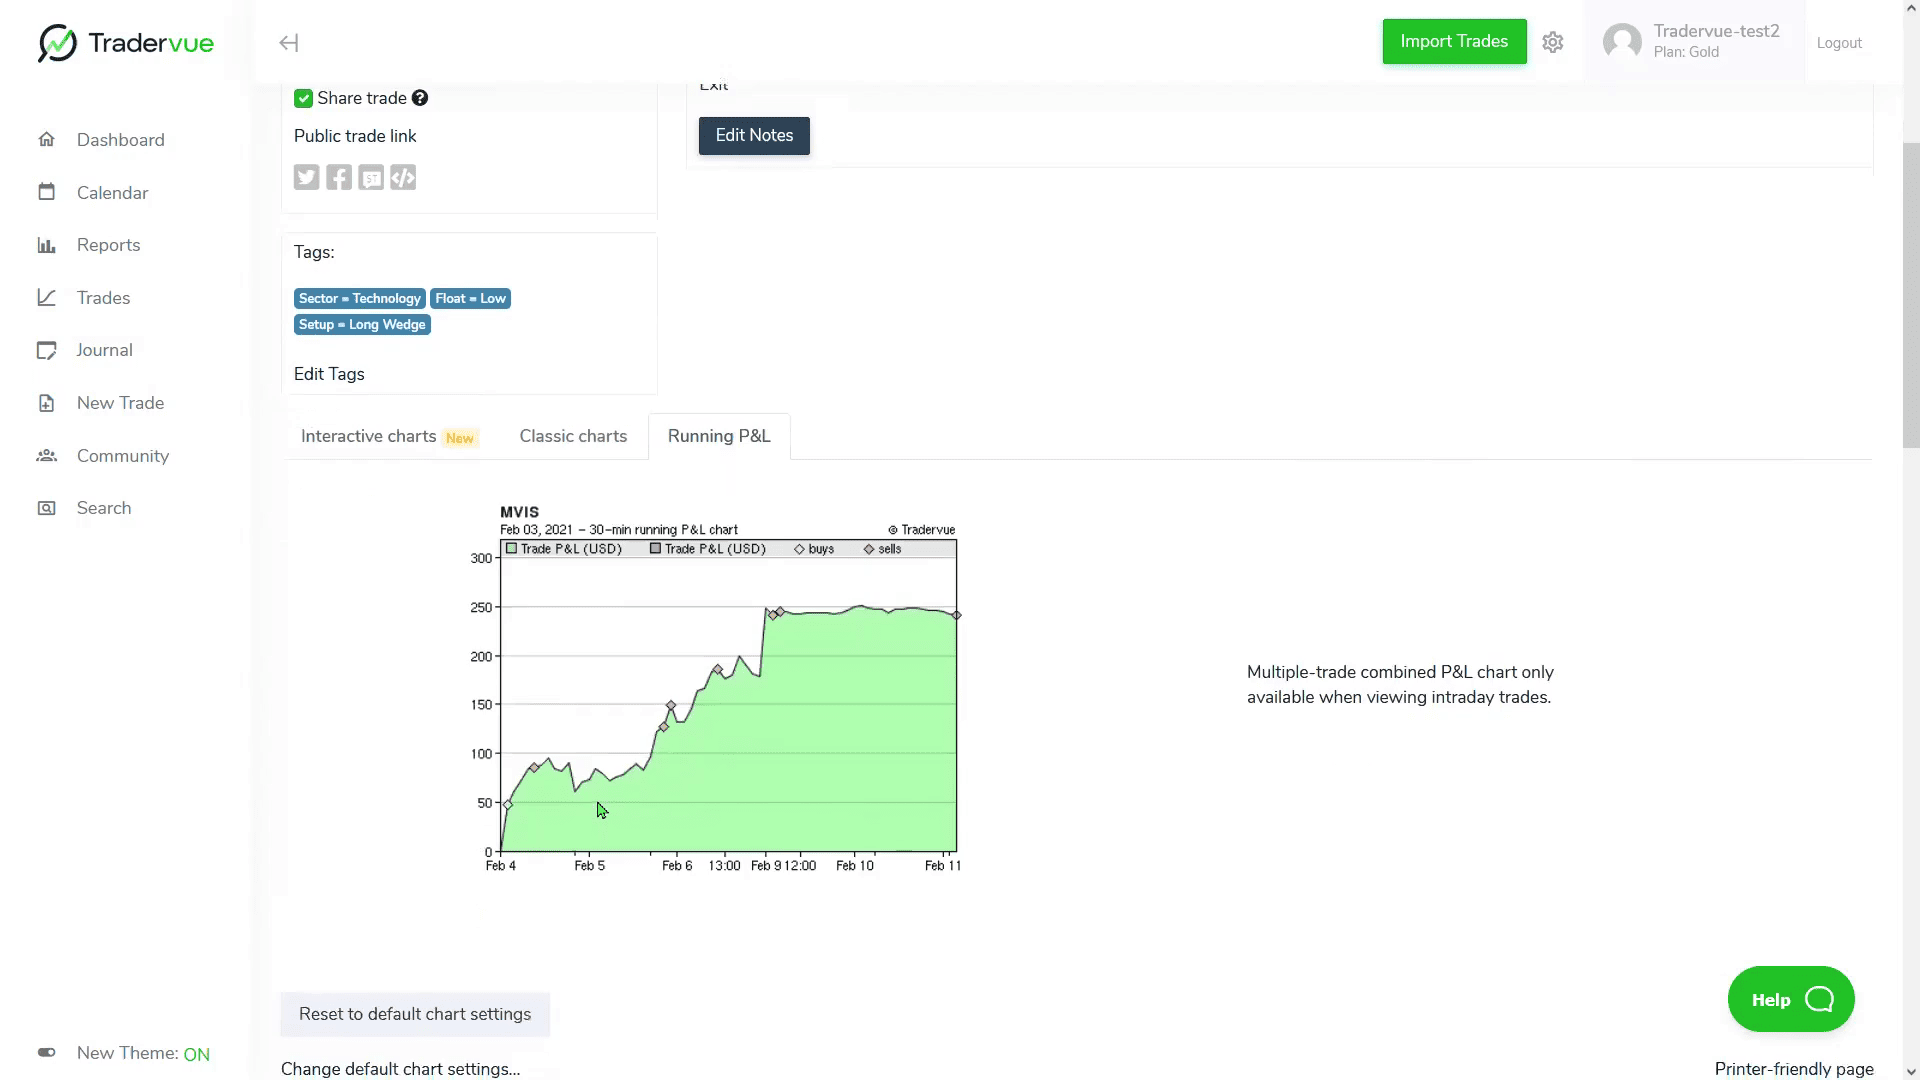Uncheck the Share trade checkbox
The image size is (1920, 1080).
coord(303,98)
